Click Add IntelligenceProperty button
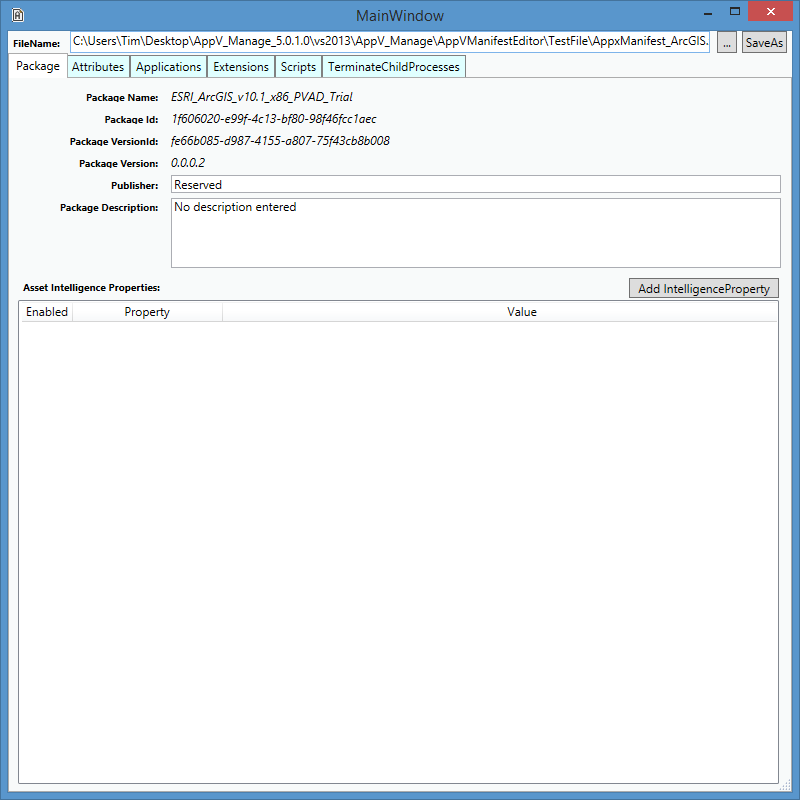Image resolution: width=800 pixels, height=800 pixels. pos(704,288)
